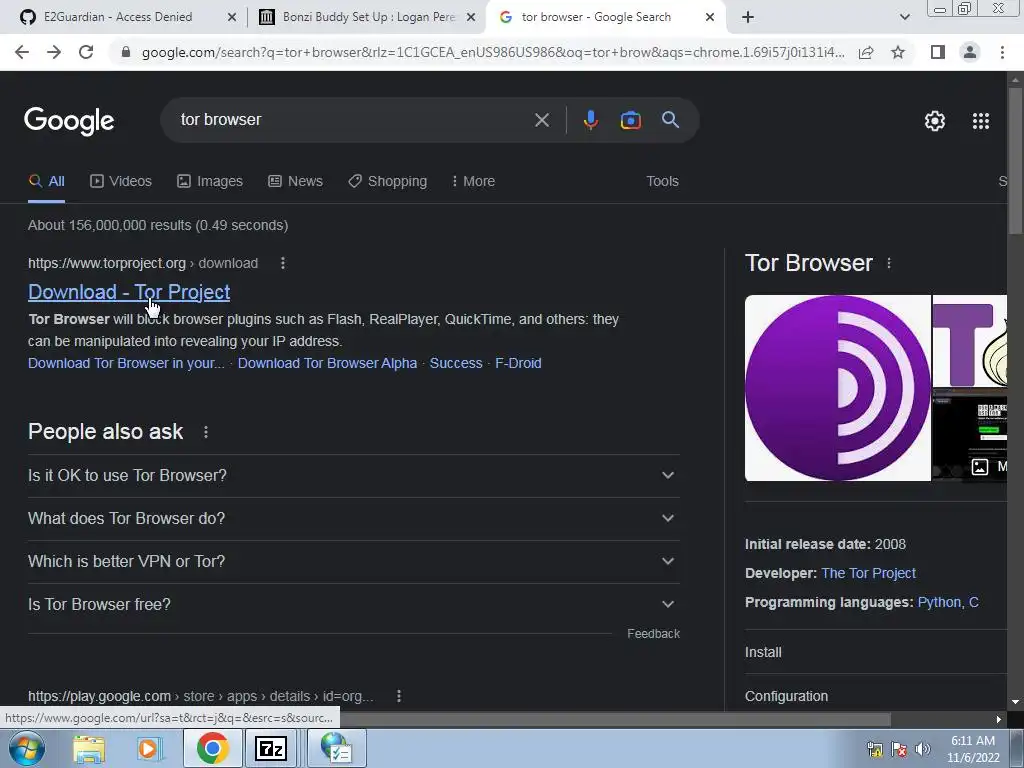Select the All results tab

point(46,182)
